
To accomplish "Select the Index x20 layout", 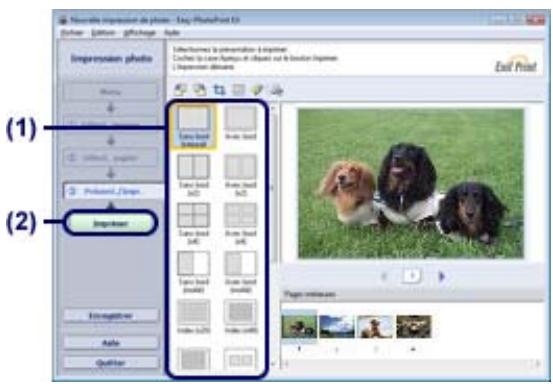I will click(194, 317).
